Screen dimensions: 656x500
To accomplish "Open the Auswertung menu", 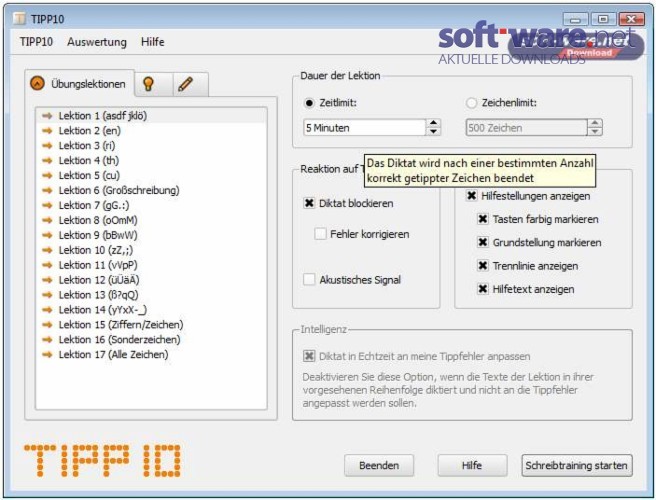I will (97, 42).
